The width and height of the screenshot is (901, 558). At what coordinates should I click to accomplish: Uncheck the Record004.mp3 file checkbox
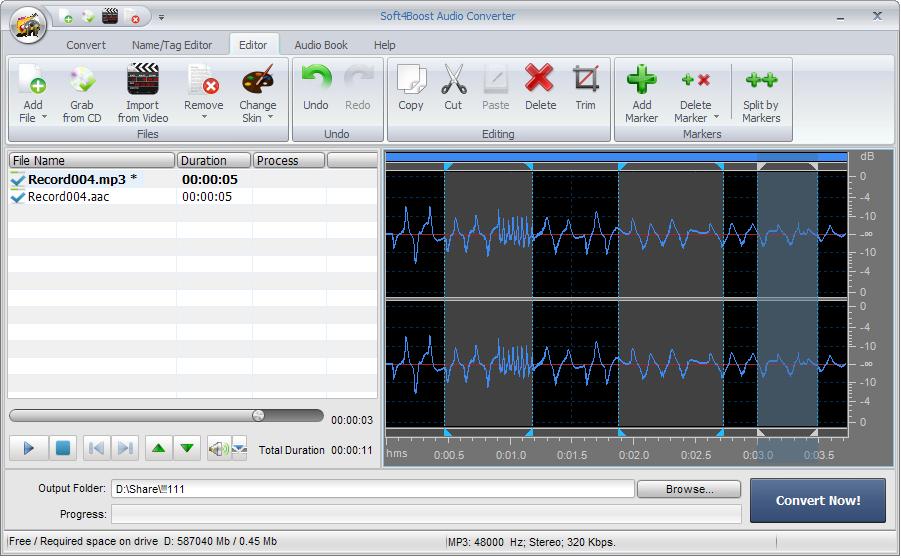[17, 180]
